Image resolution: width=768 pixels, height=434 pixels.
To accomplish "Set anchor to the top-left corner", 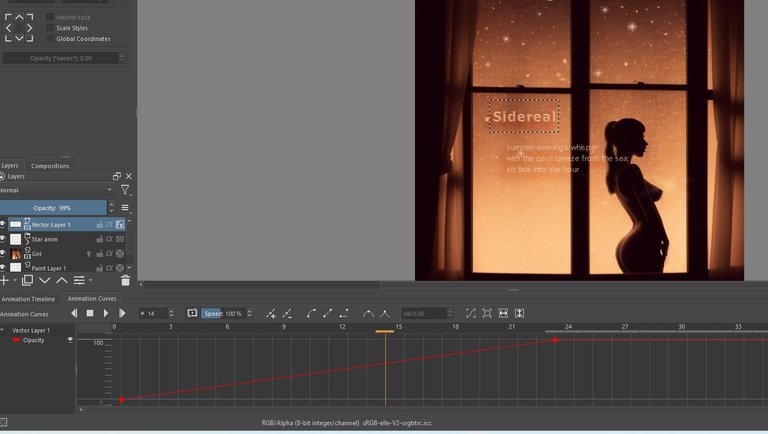I will click(x=8, y=17).
